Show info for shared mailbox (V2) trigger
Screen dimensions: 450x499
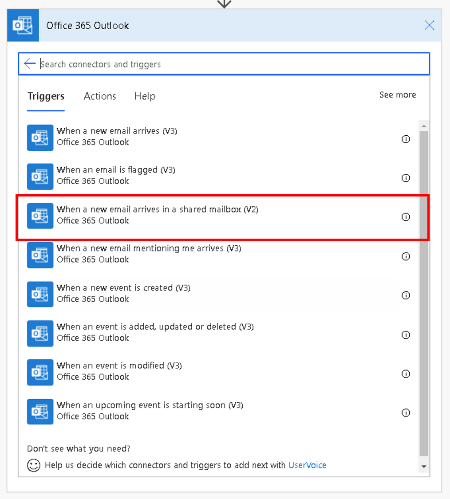pos(406,217)
